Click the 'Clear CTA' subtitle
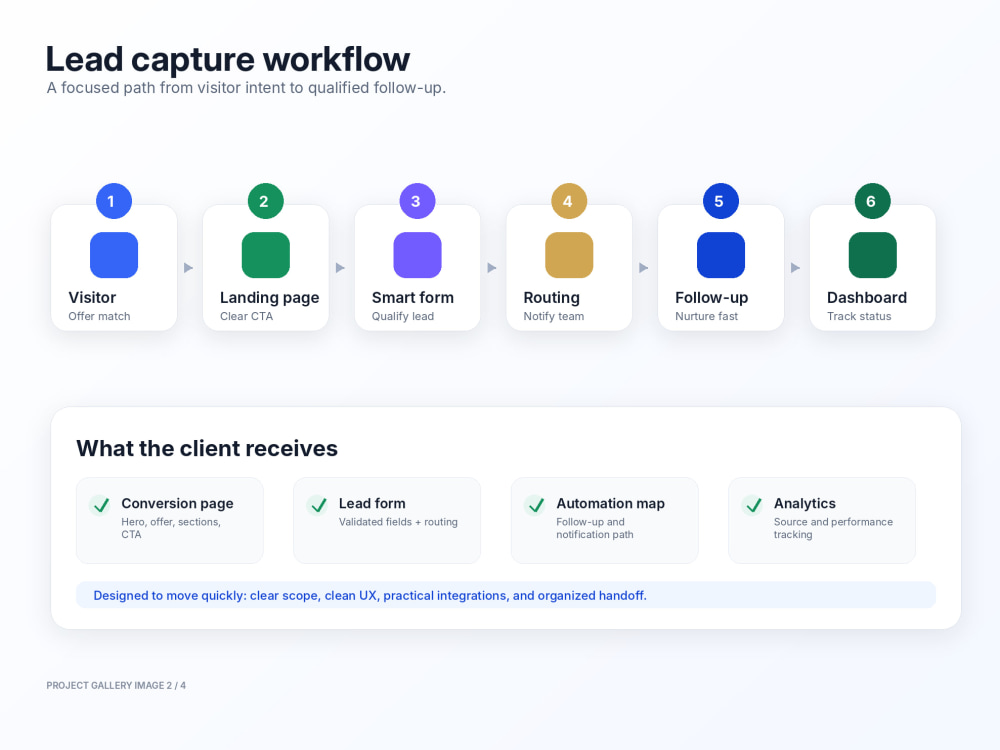Viewport: 1000px width, 750px height. tap(247, 316)
